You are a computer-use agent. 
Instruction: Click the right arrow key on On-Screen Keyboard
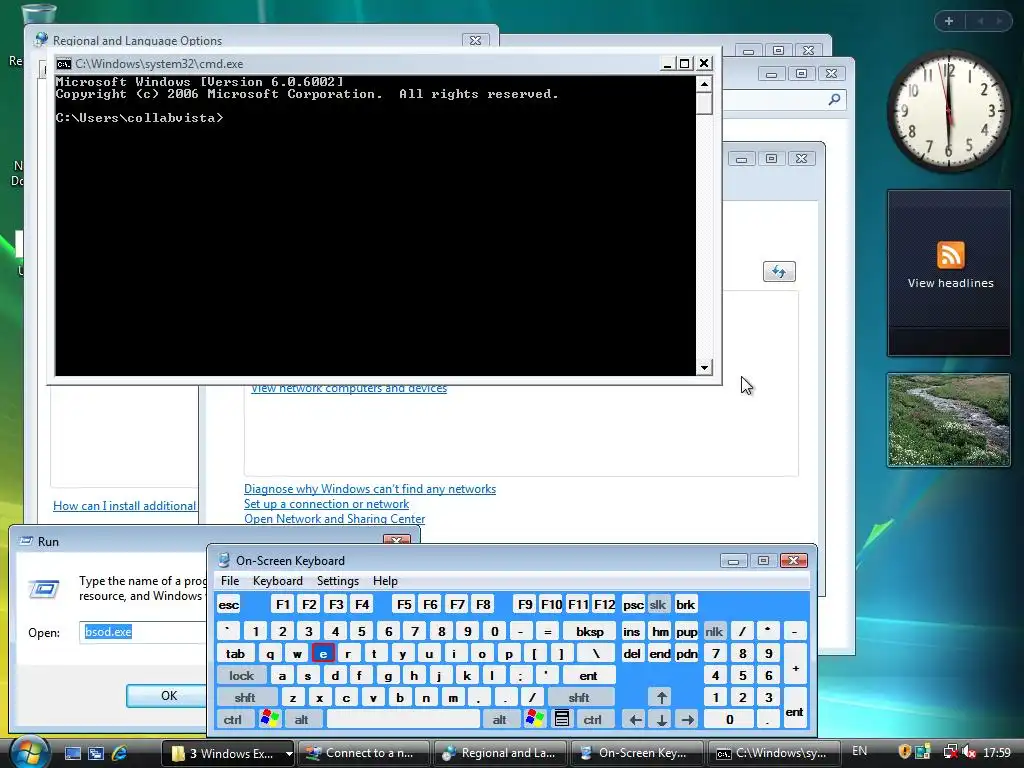[x=687, y=720]
